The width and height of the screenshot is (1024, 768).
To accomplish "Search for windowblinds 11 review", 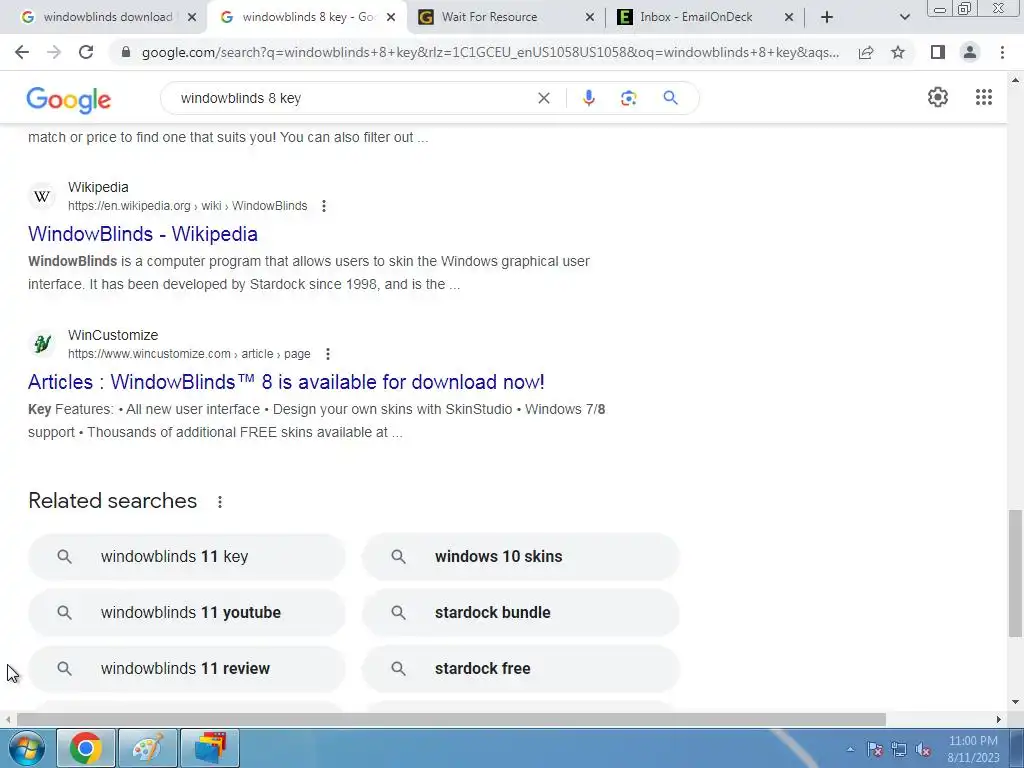I will [187, 669].
